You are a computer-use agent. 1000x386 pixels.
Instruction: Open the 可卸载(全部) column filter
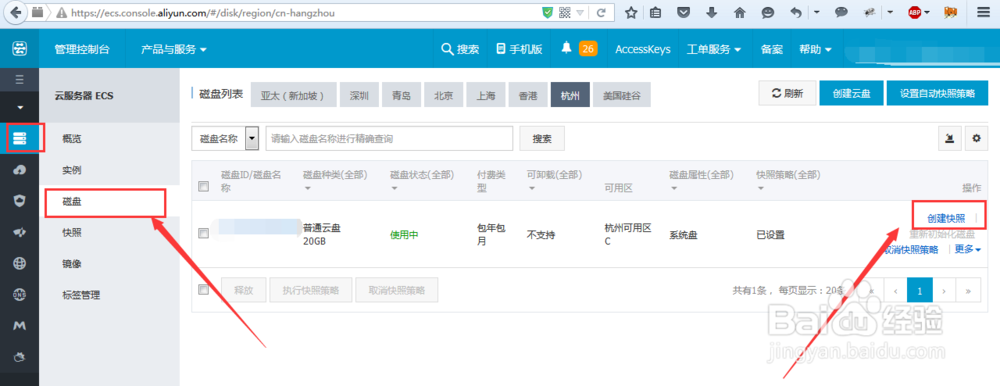pos(554,181)
